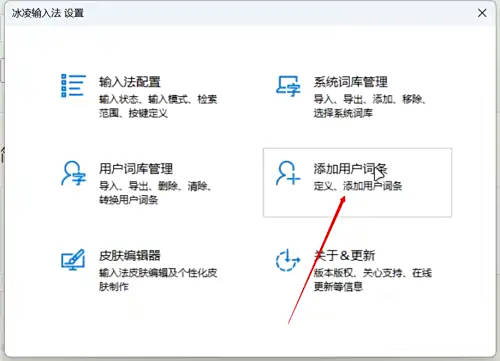Click description 输入法皮肤编辑及个性化皮肤制作
The image size is (500, 361).
158,280
